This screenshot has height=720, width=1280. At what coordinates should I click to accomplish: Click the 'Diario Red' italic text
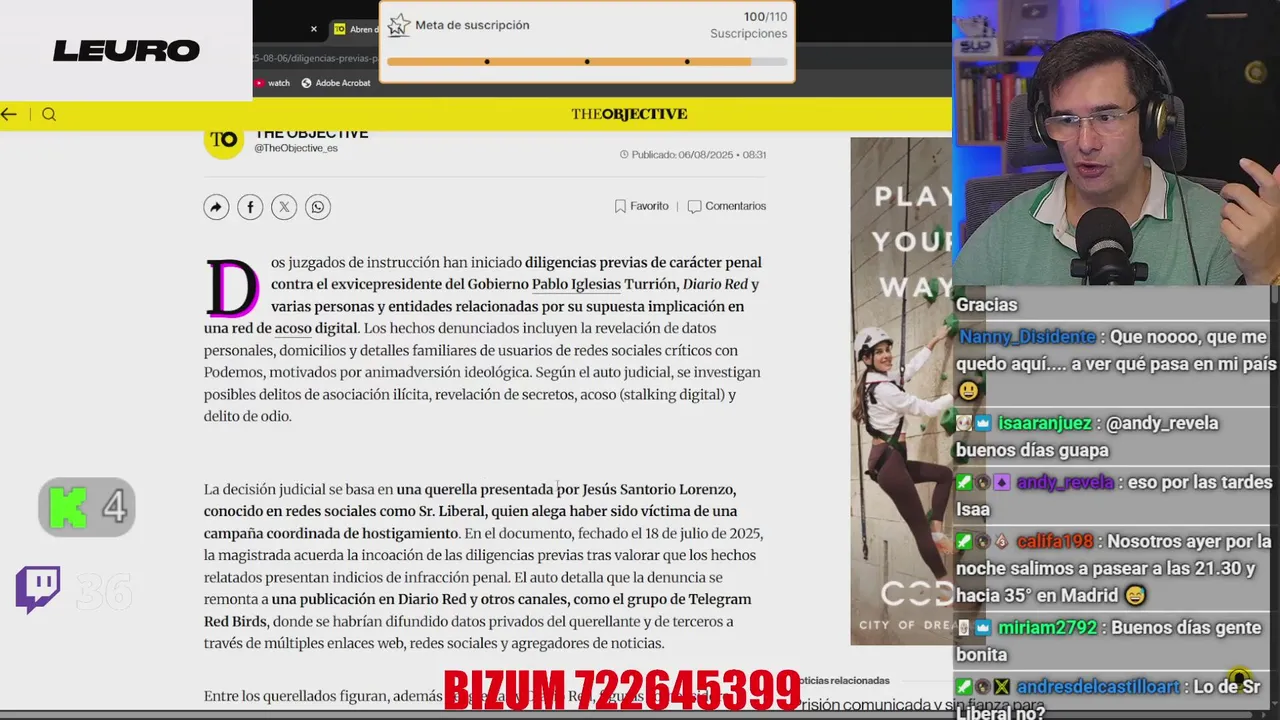(x=715, y=284)
